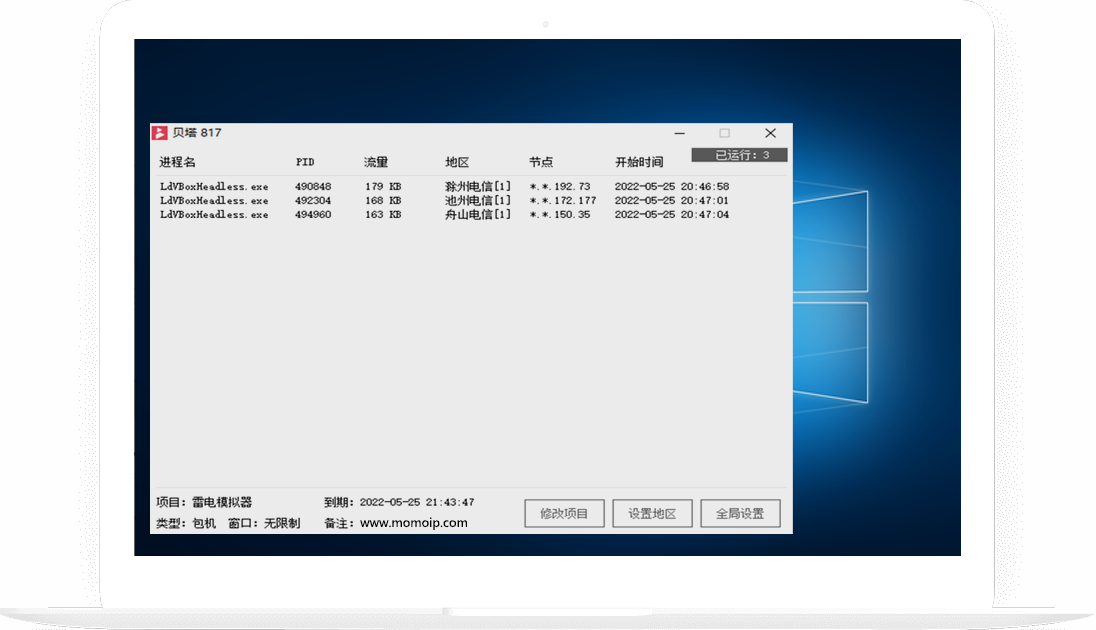Click the 类型: 包机 label
Screen dimensions: 1096x630
pyautogui.click(x=186, y=523)
